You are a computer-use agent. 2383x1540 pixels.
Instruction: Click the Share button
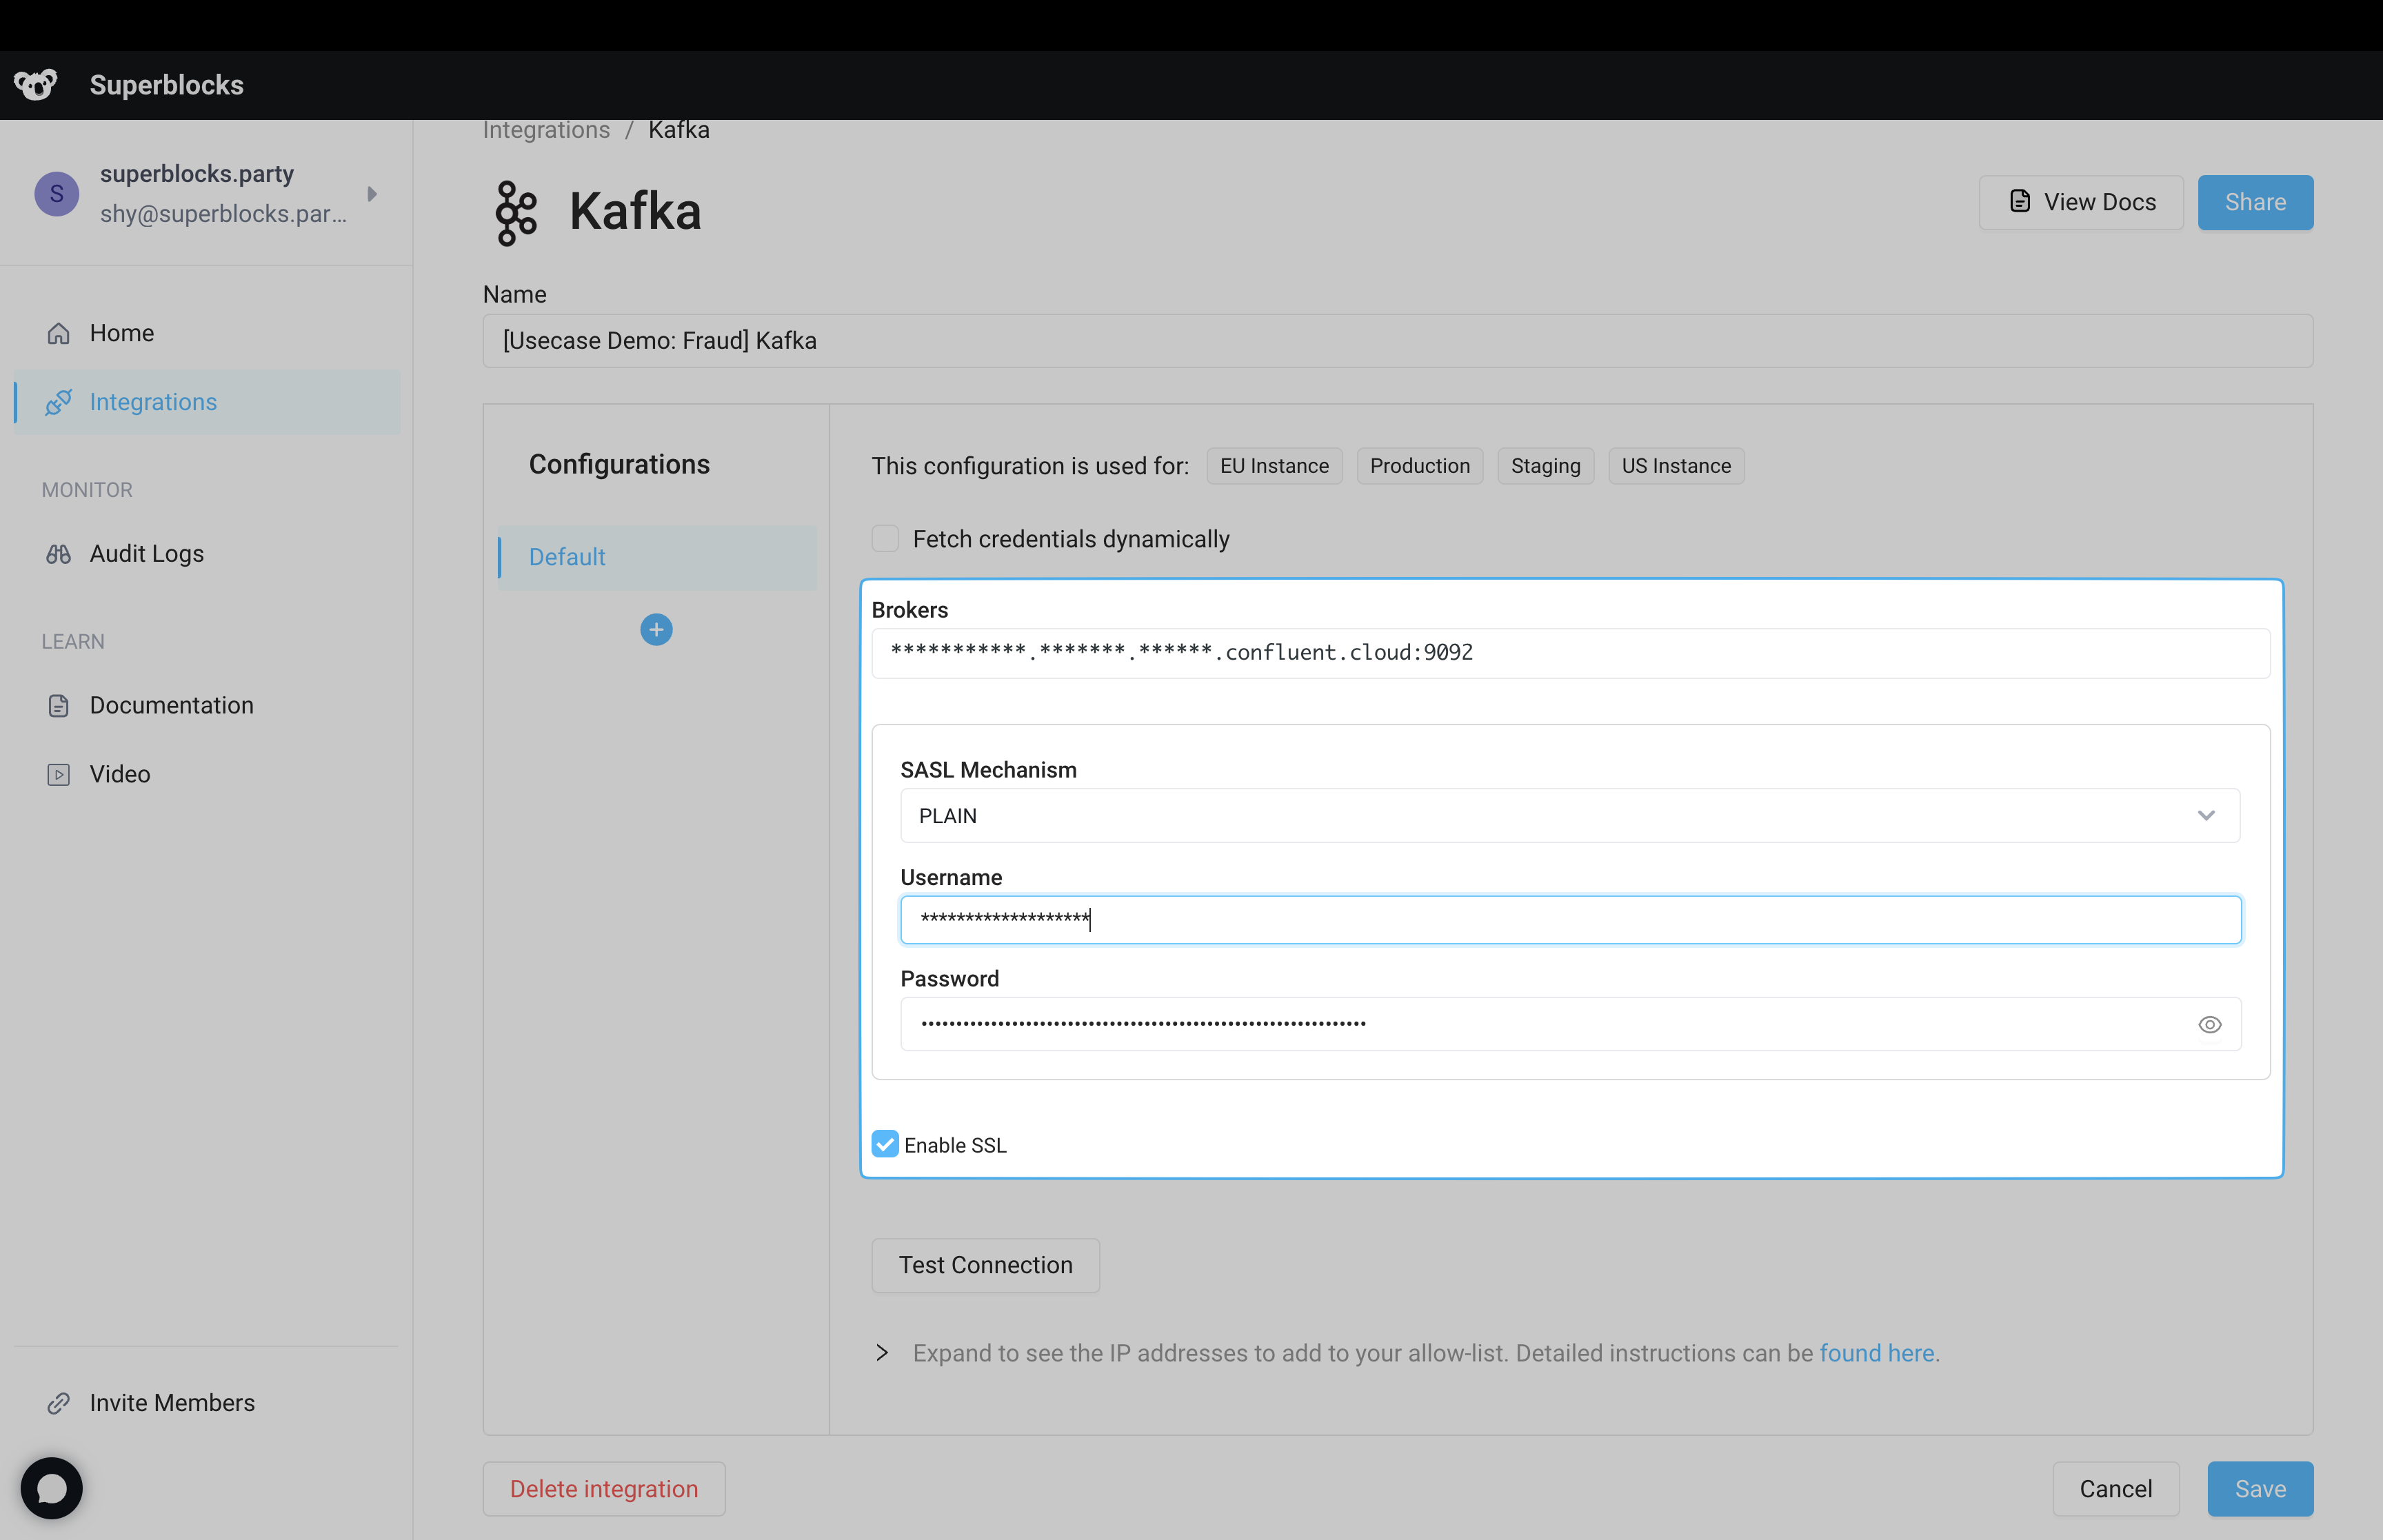click(2255, 202)
